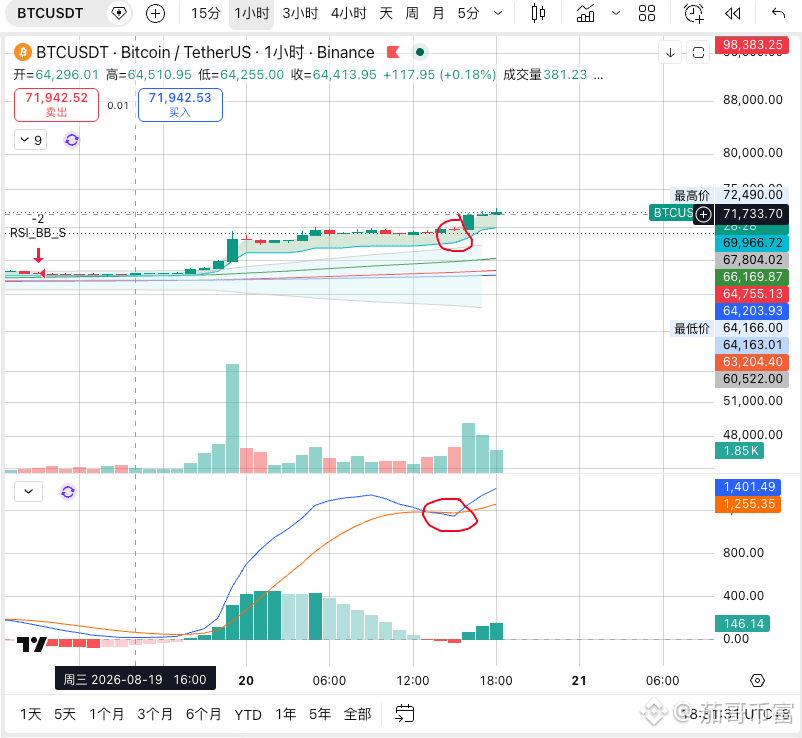802x738 pixels.
Task: Click the 1,255.35 signal value label
Action: pyautogui.click(x=748, y=504)
